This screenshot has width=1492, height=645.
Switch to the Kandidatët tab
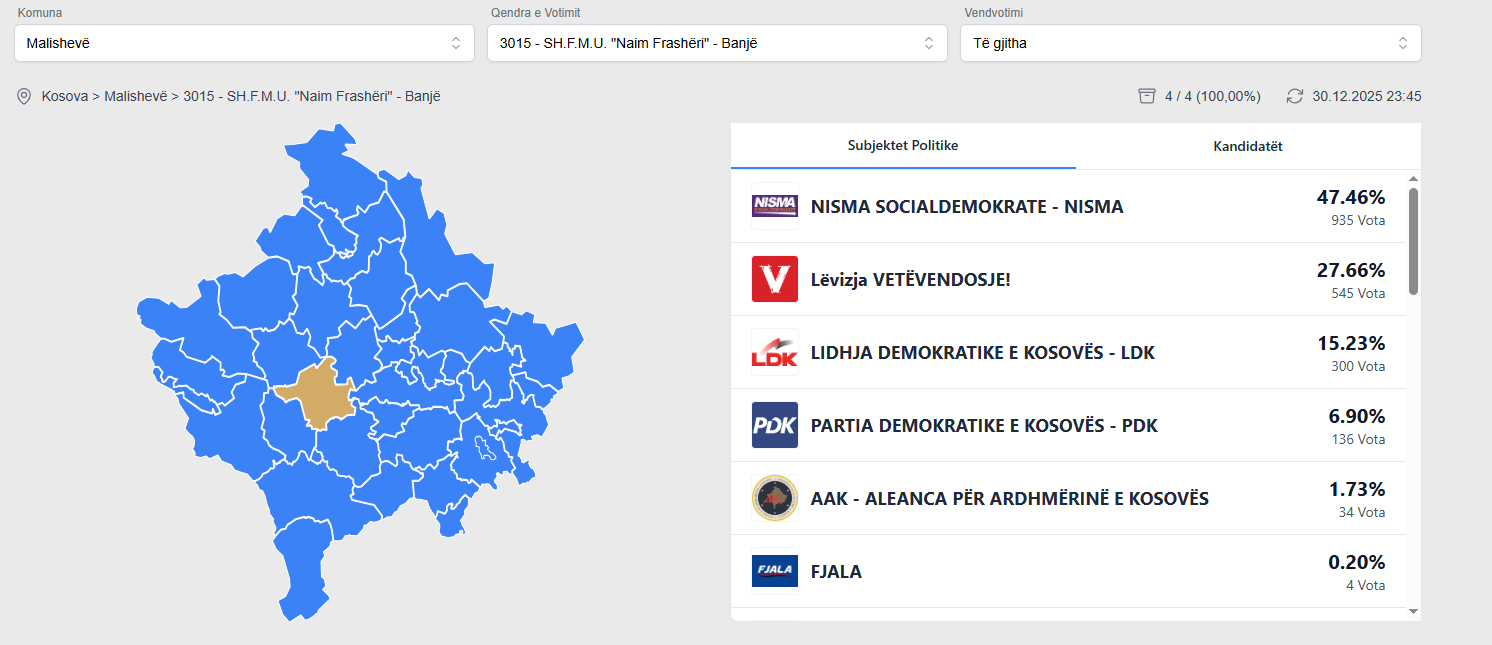pos(1248,146)
